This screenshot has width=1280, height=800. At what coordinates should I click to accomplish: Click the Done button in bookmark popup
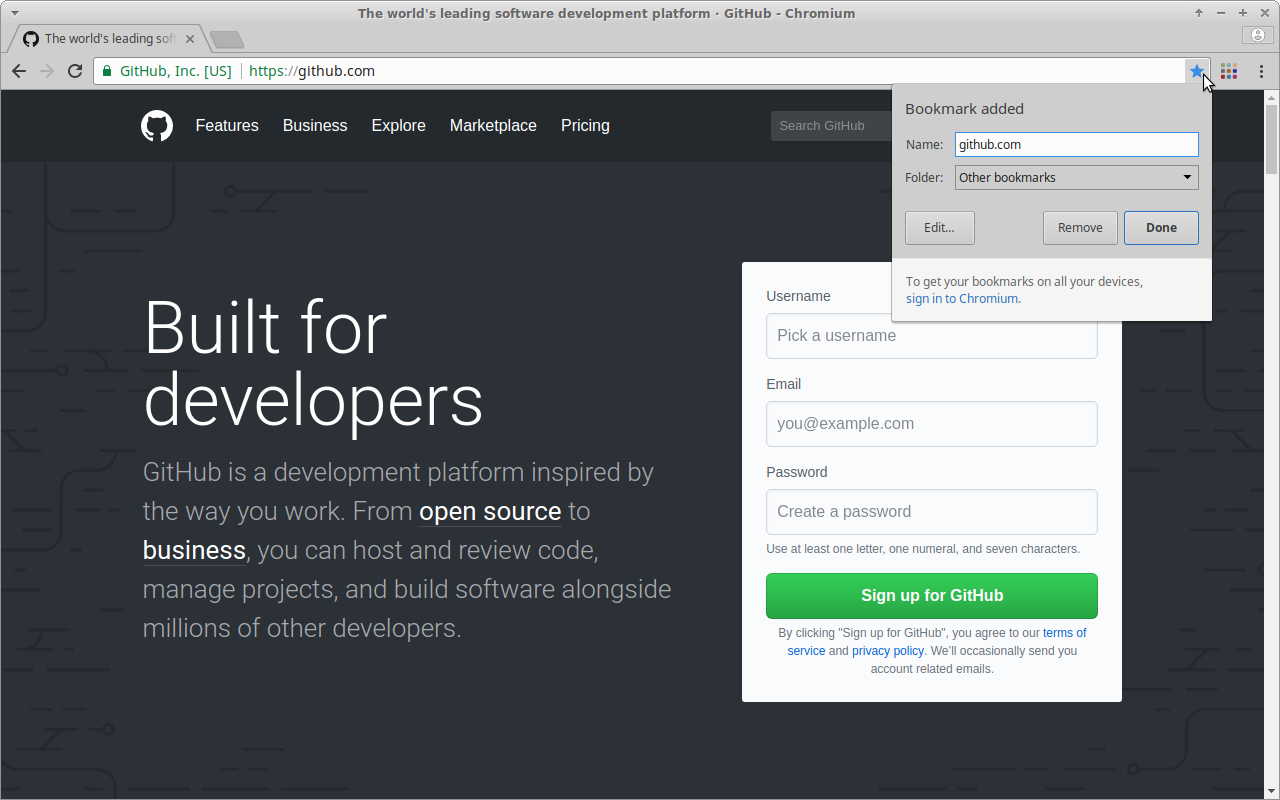(1161, 228)
